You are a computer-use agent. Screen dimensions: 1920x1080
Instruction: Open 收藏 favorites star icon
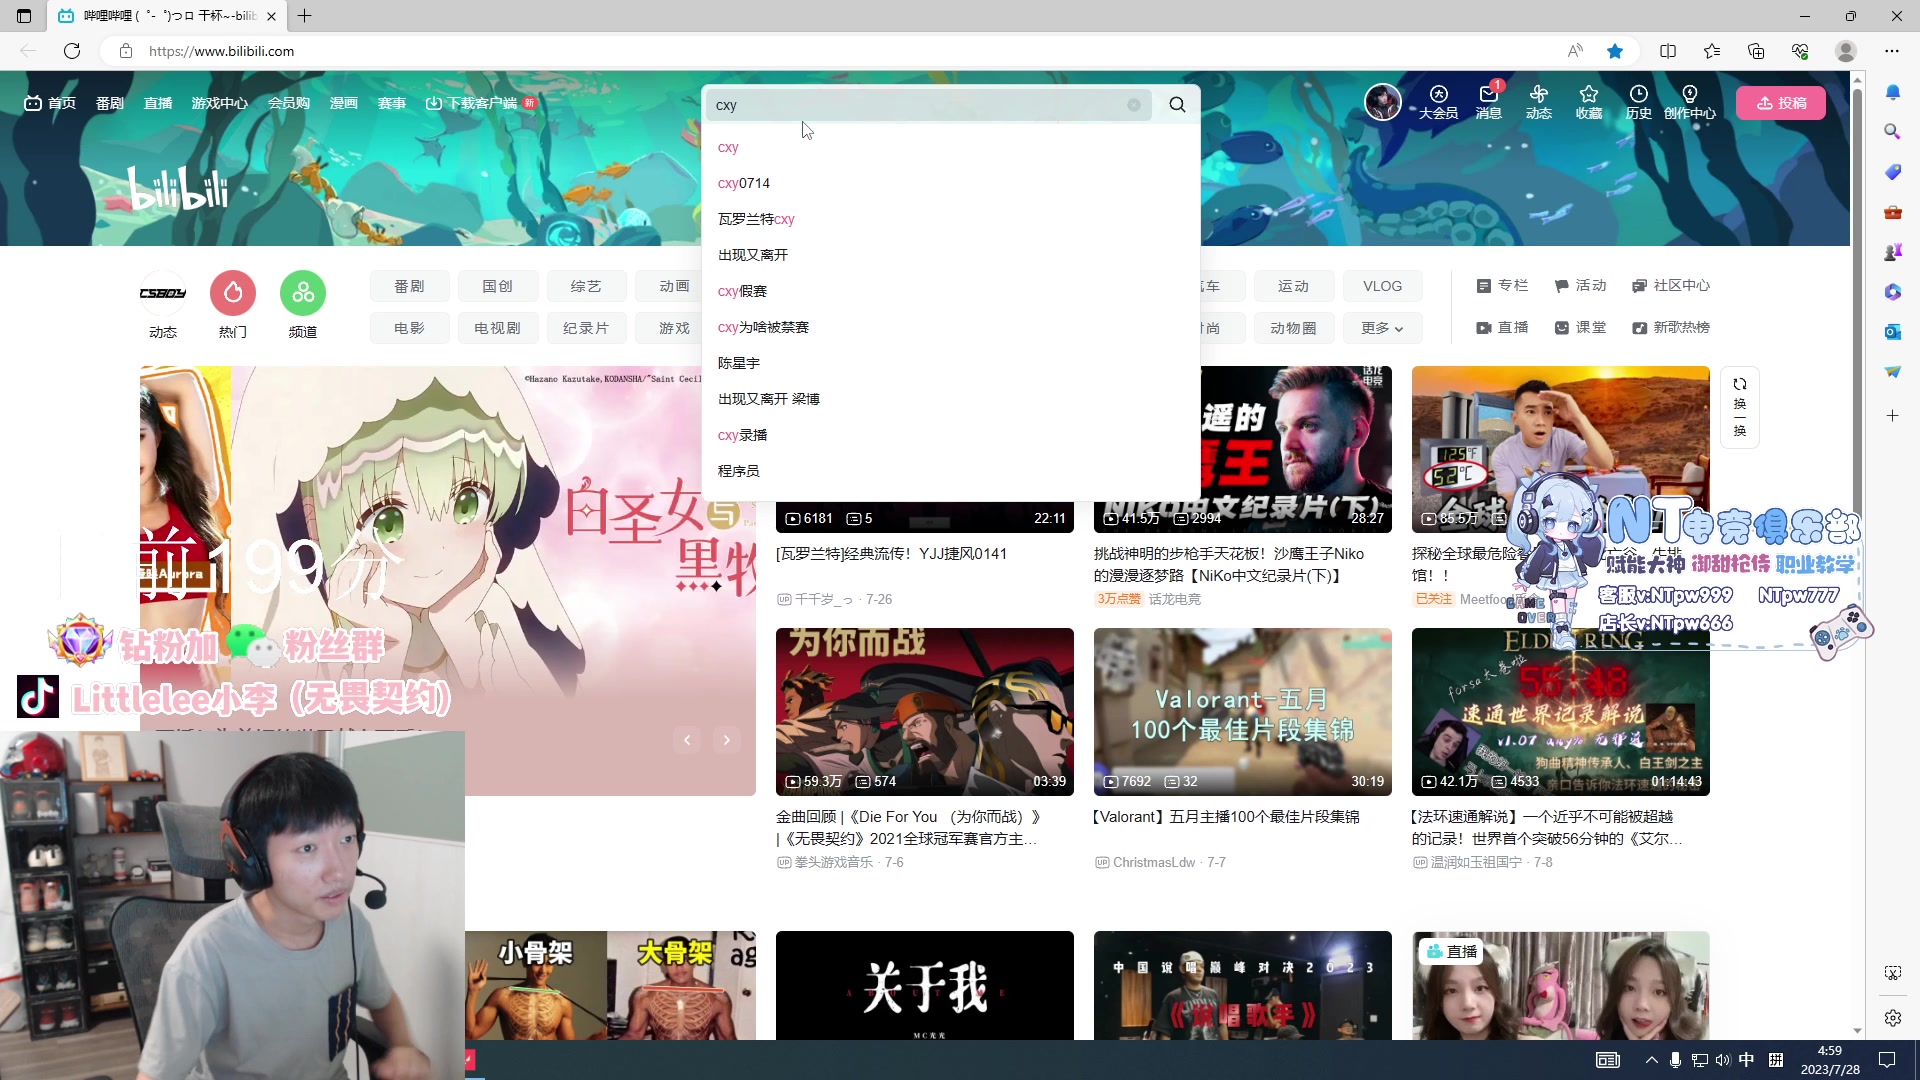pyautogui.click(x=1589, y=103)
